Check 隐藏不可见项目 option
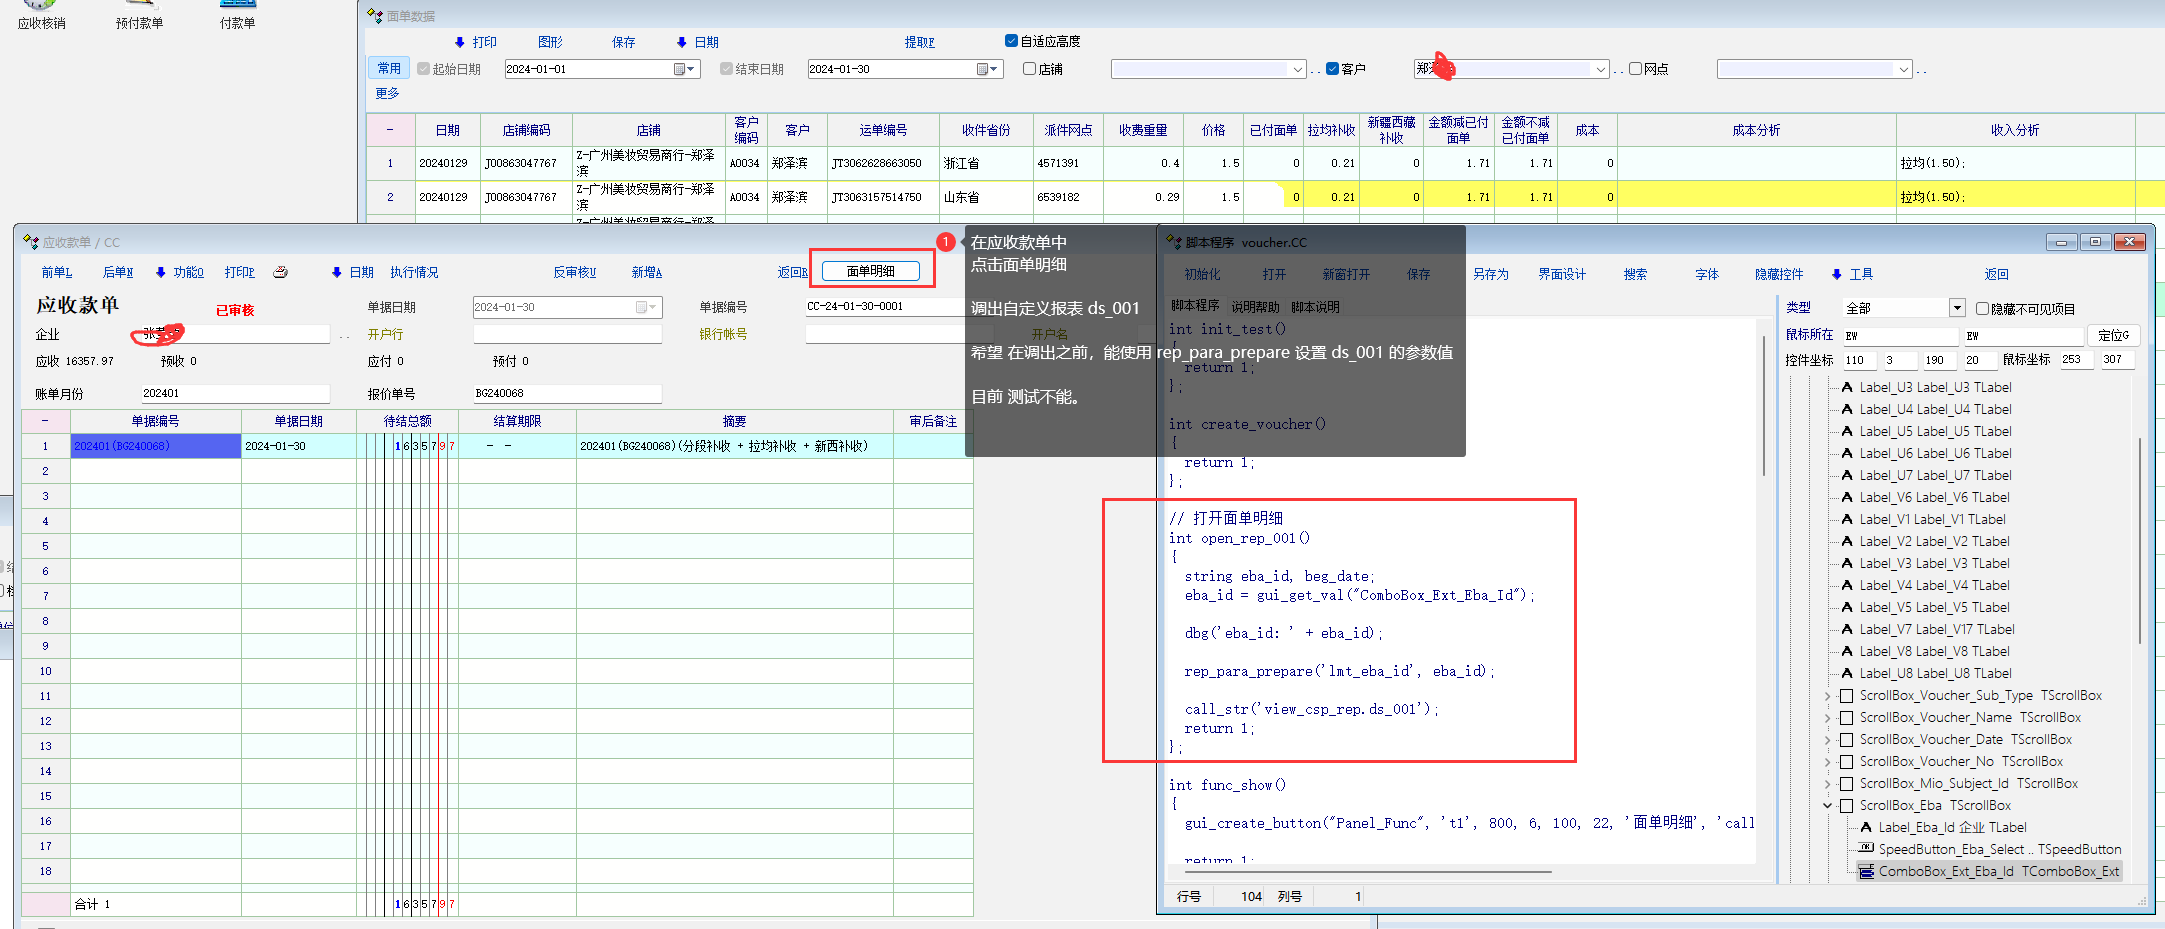This screenshot has height=929, width=2165. tap(1982, 309)
